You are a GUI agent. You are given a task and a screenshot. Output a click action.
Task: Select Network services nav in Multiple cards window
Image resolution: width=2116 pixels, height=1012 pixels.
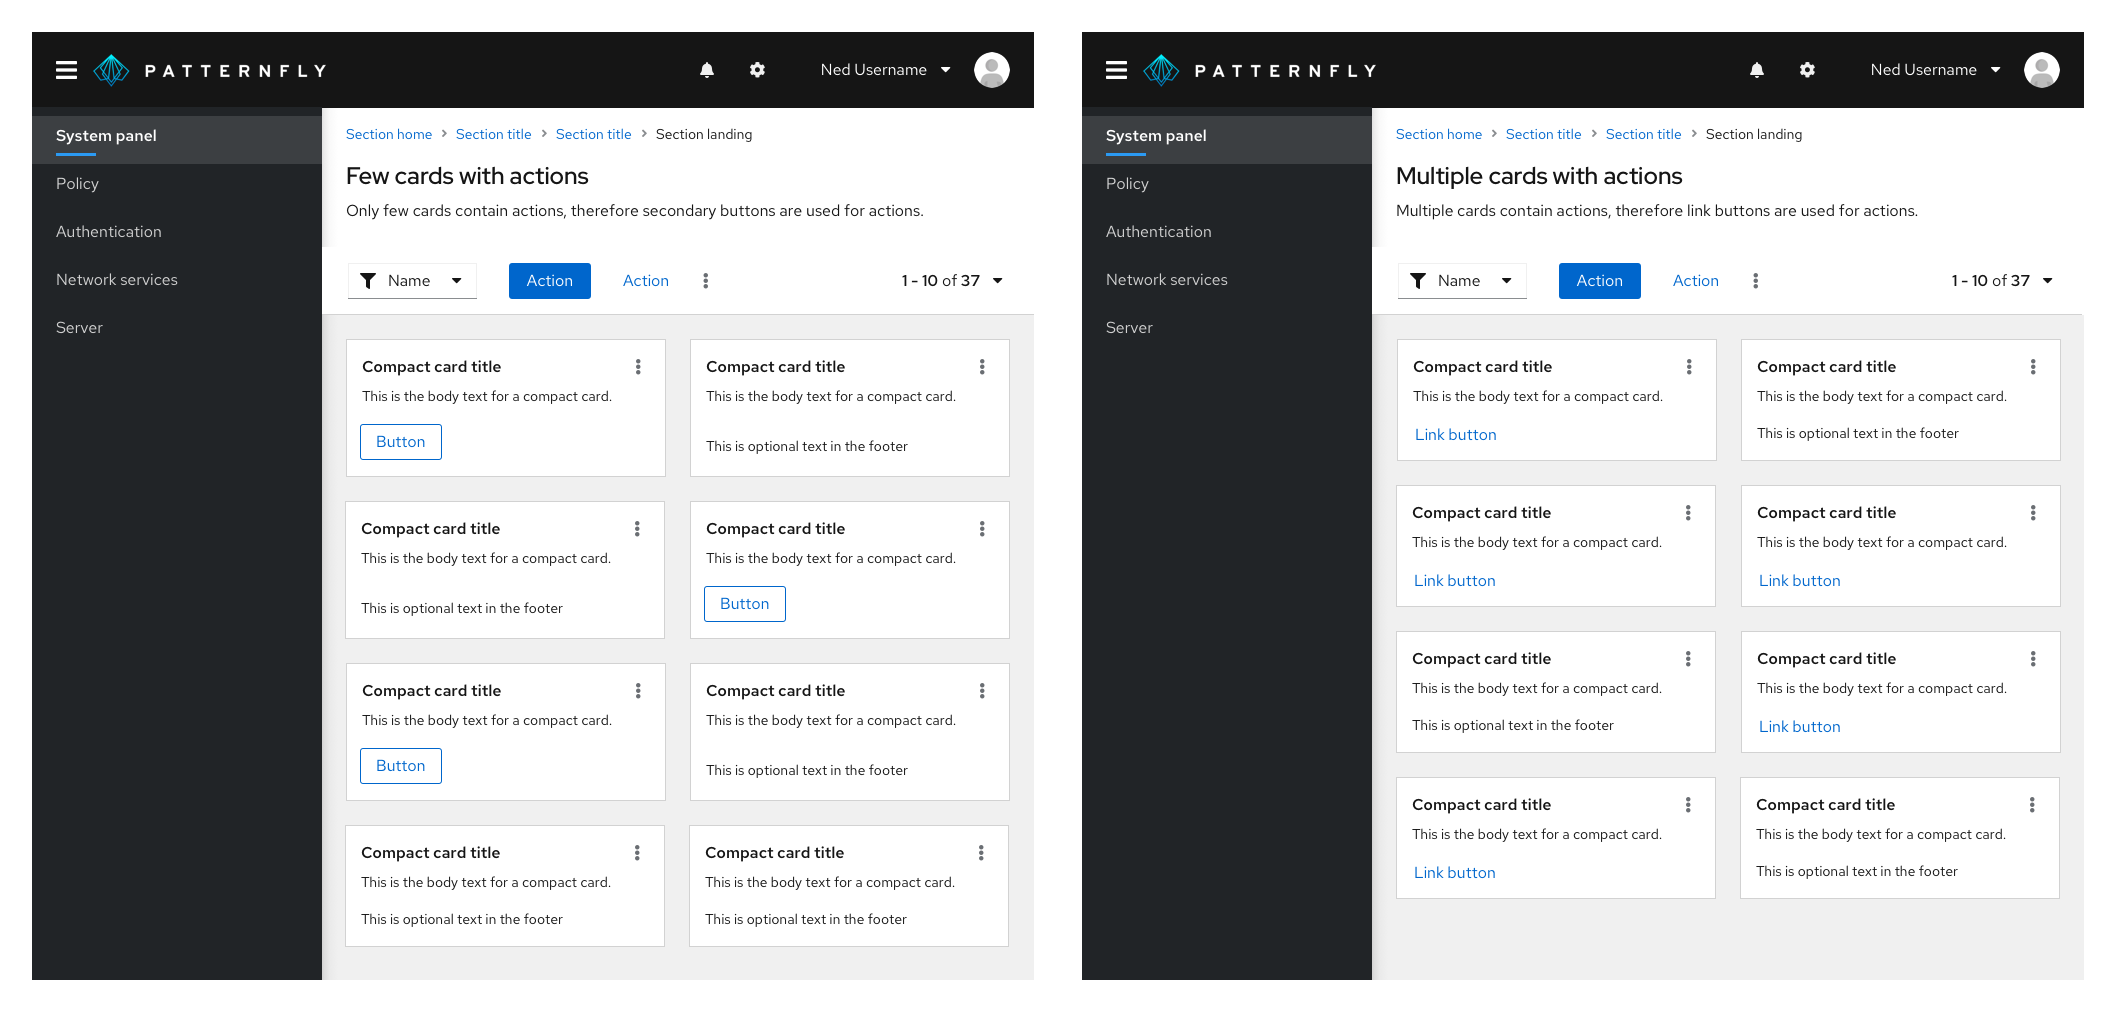click(x=1227, y=280)
